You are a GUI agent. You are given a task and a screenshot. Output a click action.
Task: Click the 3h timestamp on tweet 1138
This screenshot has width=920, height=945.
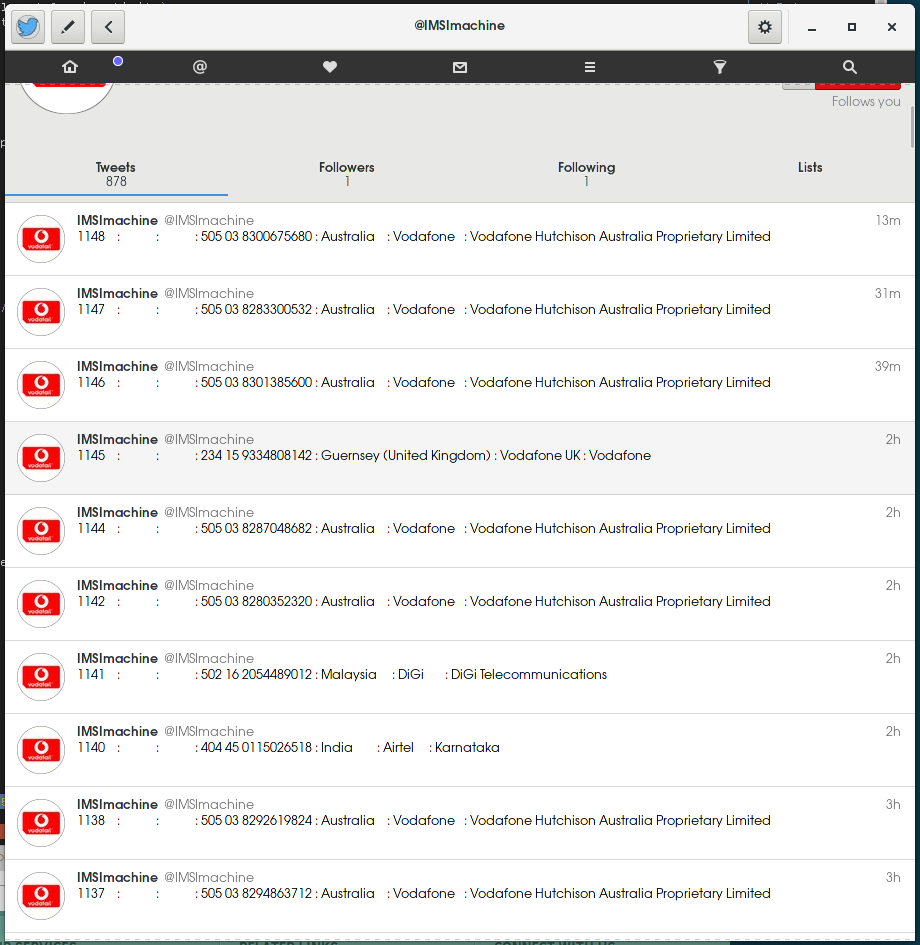[893, 804]
